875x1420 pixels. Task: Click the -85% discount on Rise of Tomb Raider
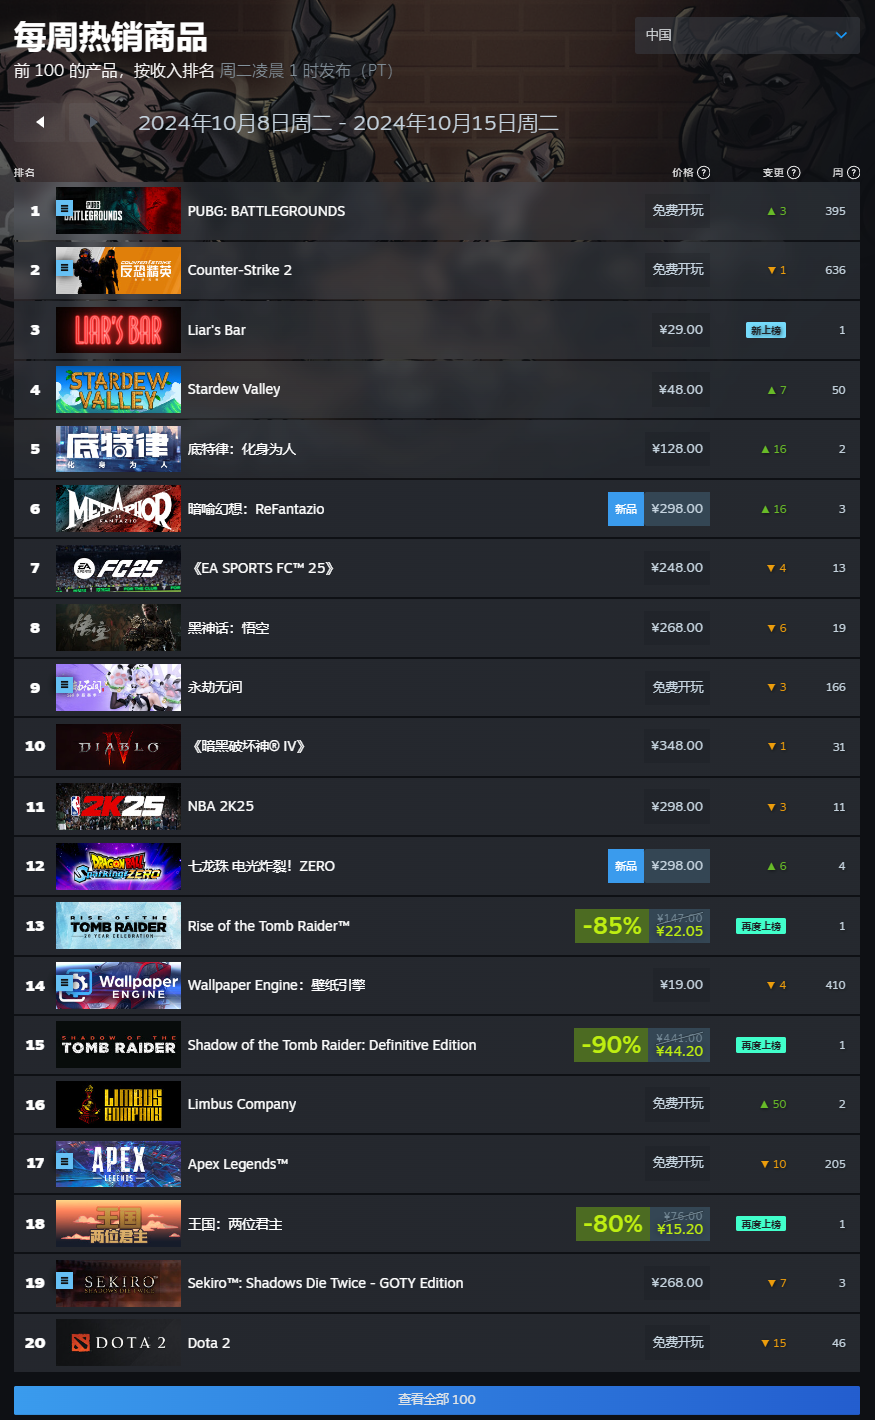(x=611, y=926)
